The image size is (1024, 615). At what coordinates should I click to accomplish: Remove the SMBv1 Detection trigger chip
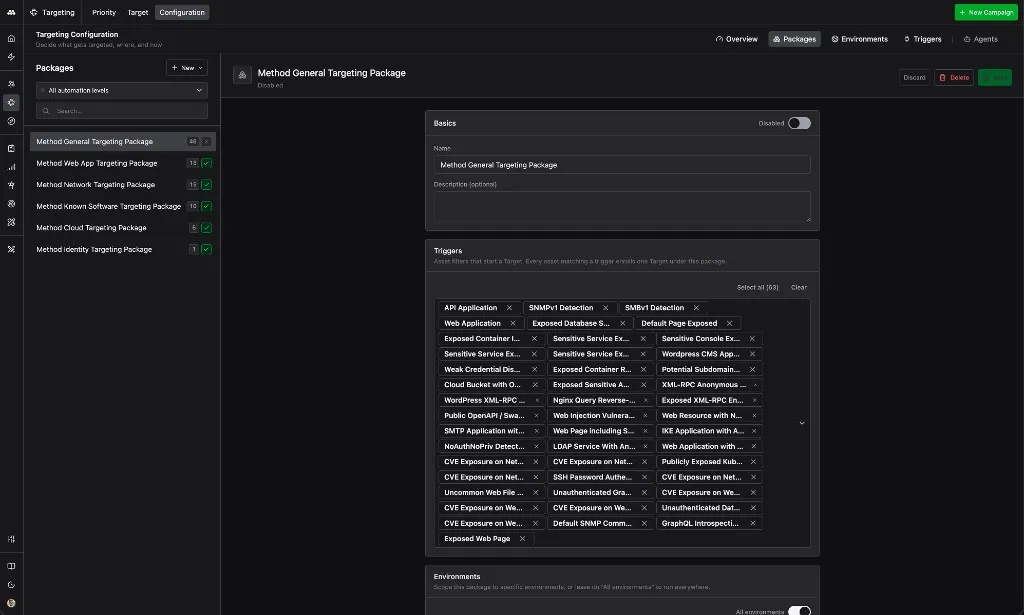pyautogui.click(x=696, y=308)
